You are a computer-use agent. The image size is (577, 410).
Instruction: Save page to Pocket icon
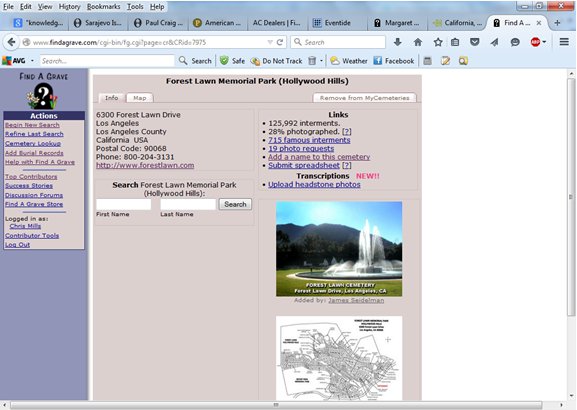pos(475,42)
